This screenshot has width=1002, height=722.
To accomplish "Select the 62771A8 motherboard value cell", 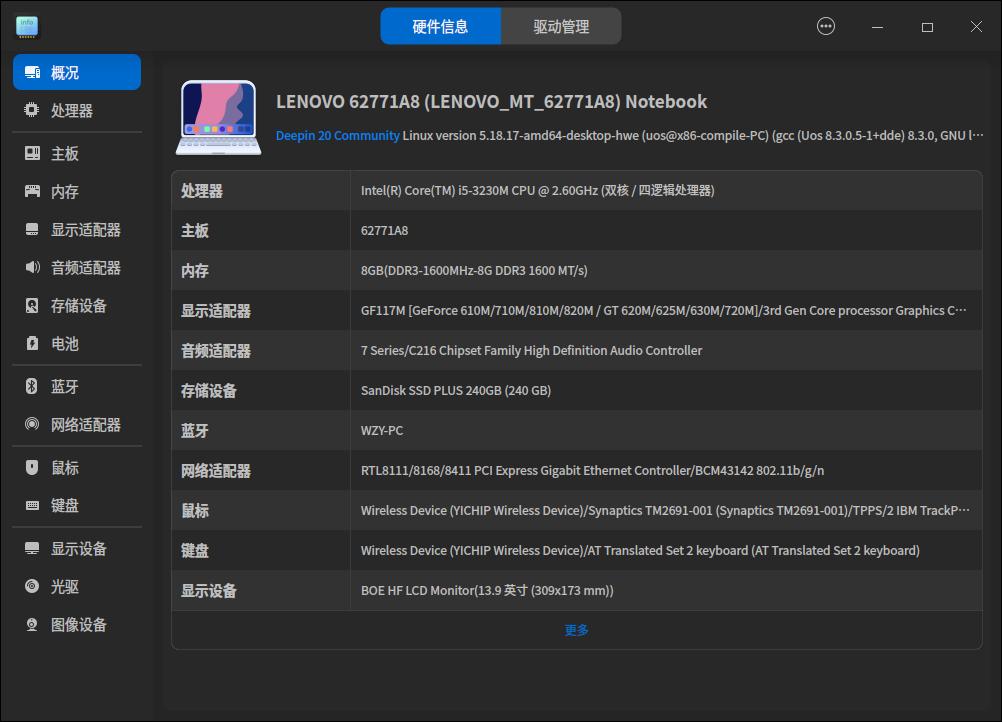I will click(384, 231).
